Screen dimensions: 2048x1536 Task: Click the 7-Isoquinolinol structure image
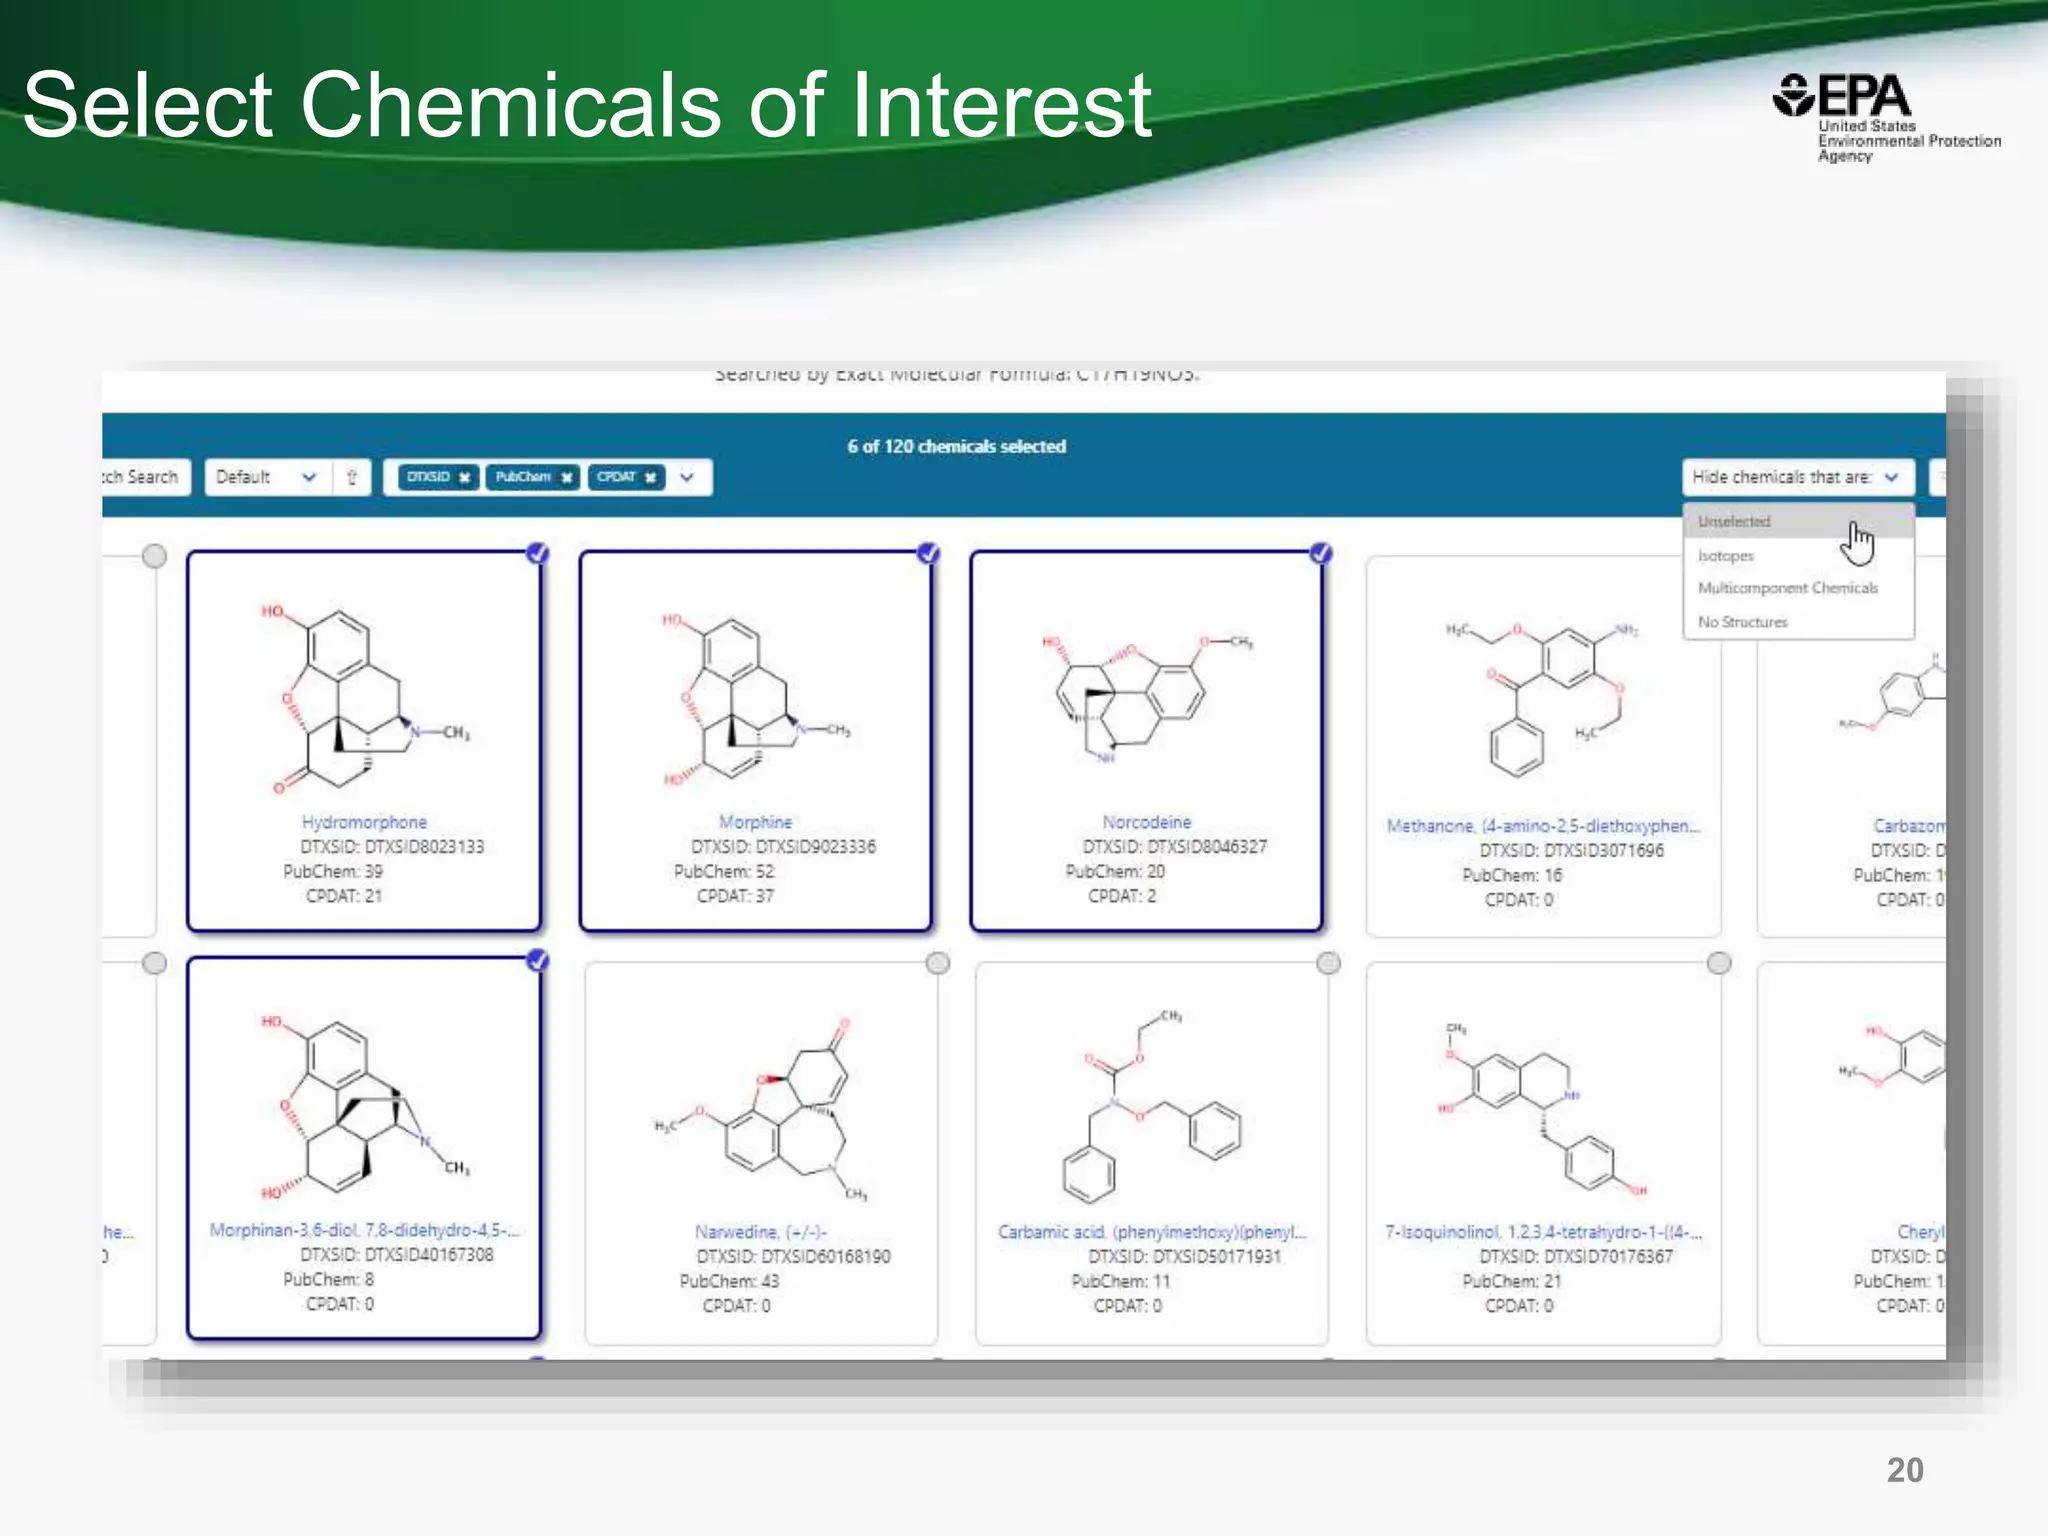click(x=1543, y=1110)
